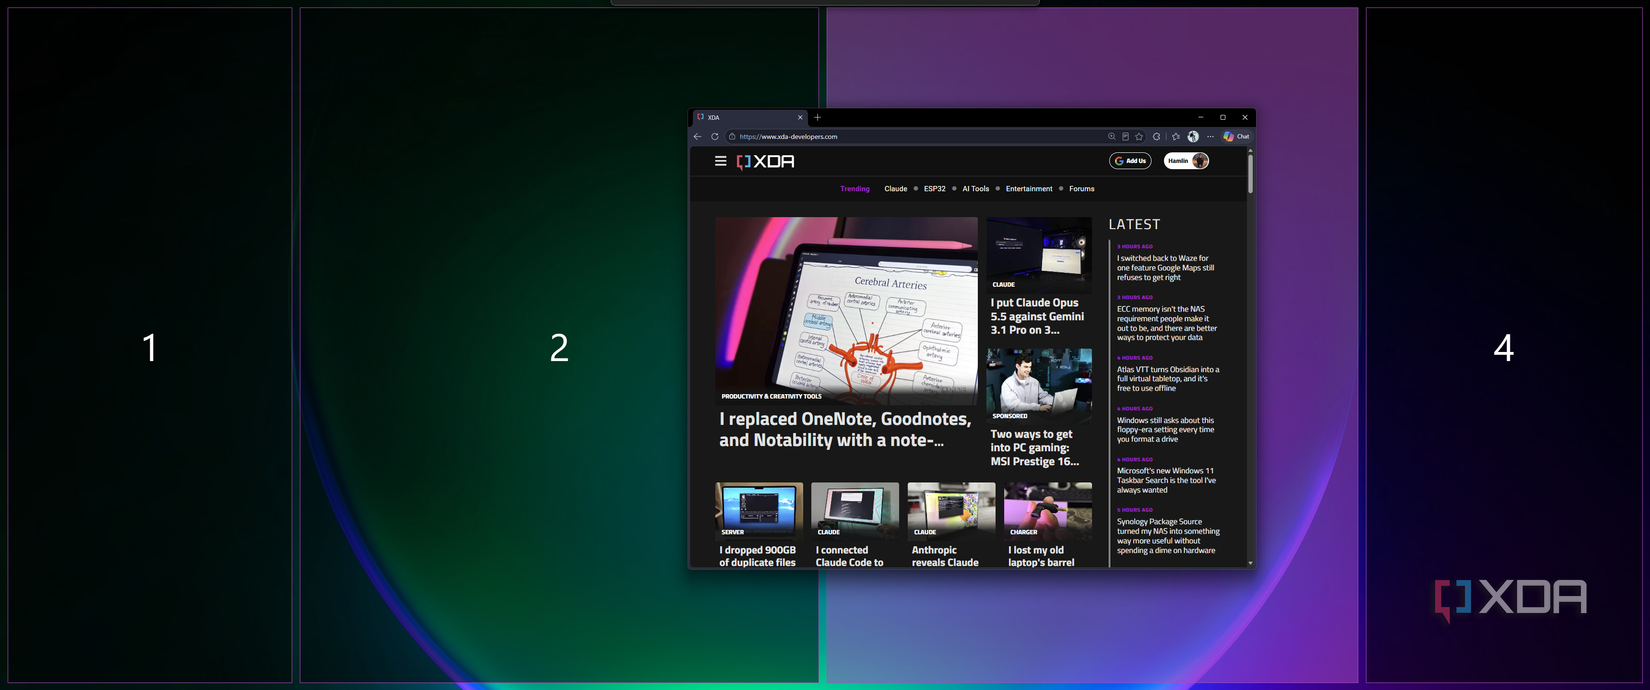Open the 'Anthropic reveals Claude' article
The height and width of the screenshot is (690, 1650).
coord(945,556)
